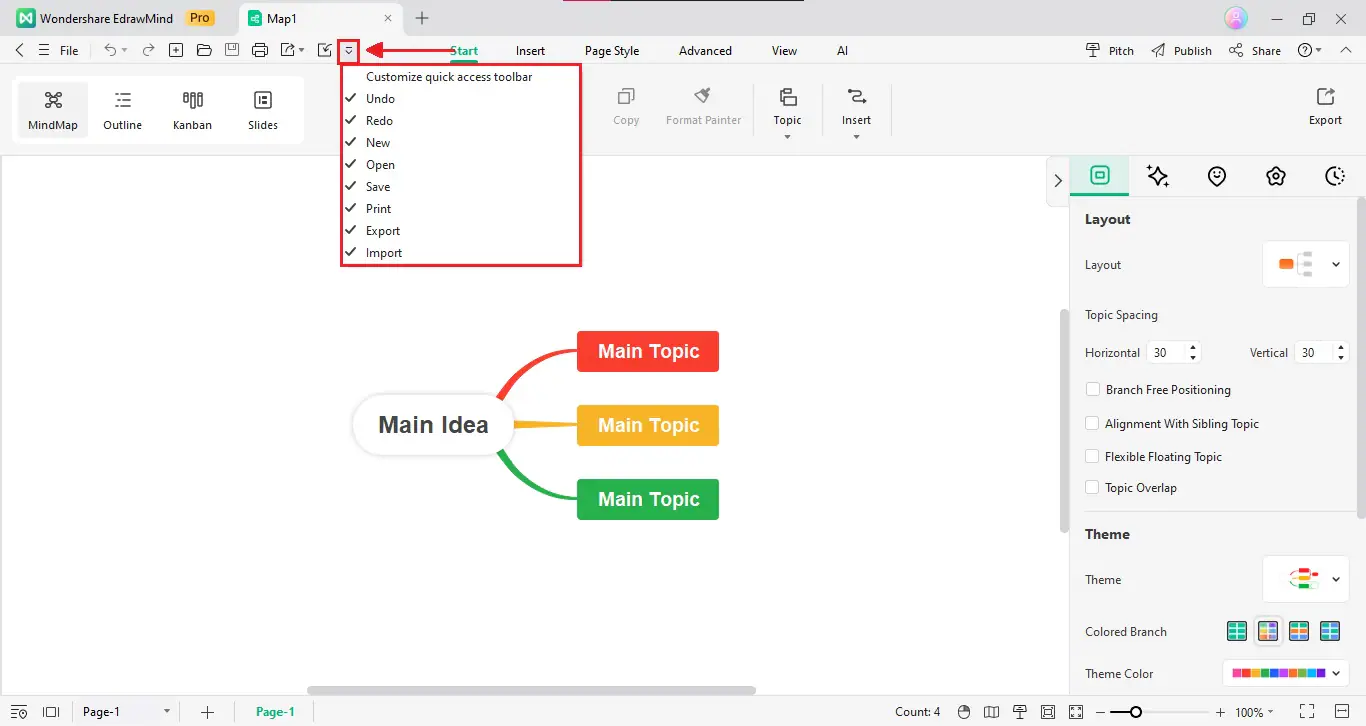1366x726 pixels.
Task: Select the green Page-1 tab at bottom
Action: click(275, 712)
